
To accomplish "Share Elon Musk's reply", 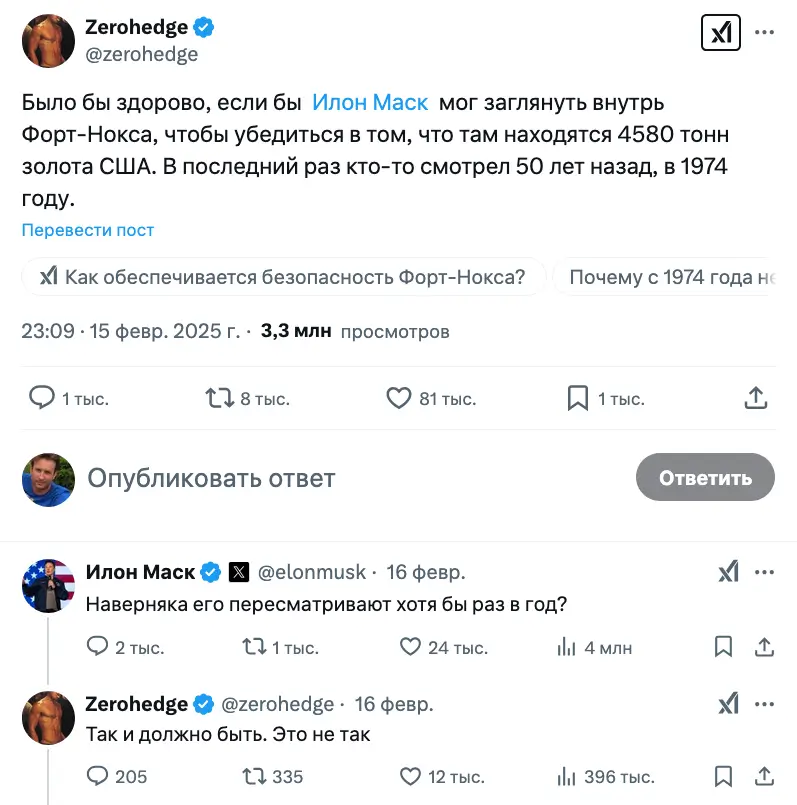I will coord(764,647).
